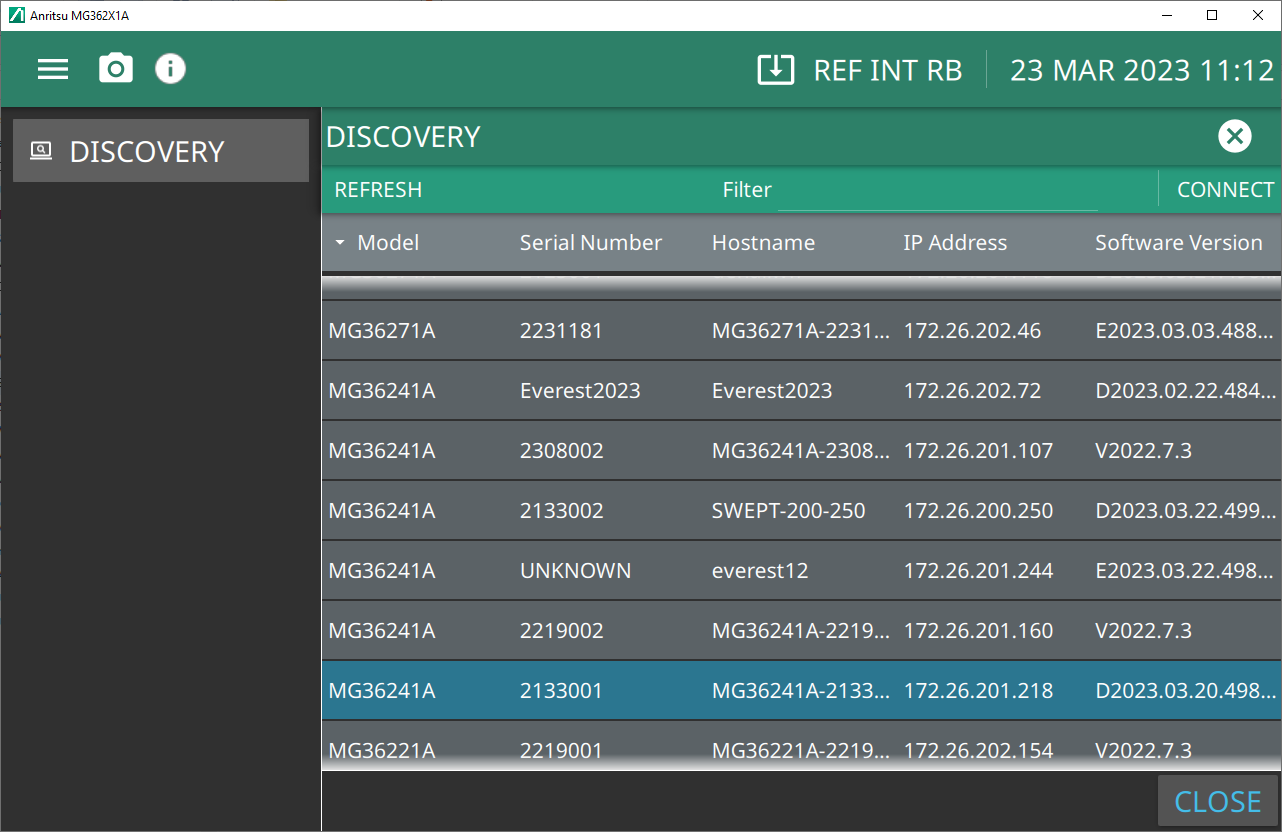
Task: Click the download/save icon near REF INT RB
Action: tap(775, 70)
